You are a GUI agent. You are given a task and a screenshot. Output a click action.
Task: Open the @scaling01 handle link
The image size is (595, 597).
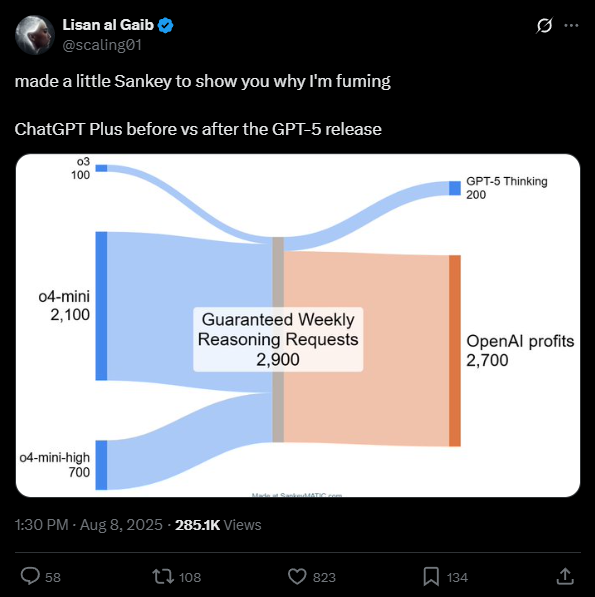[x=102, y=45]
